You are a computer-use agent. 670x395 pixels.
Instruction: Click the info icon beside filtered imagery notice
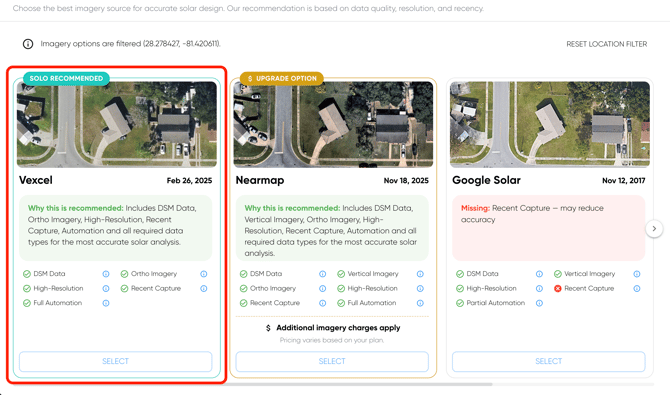pos(28,44)
